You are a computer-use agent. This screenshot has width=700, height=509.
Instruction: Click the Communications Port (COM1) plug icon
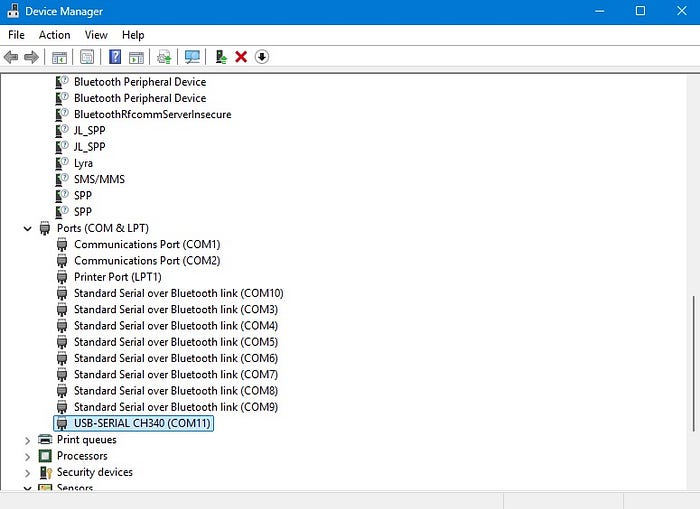[x=62, y=245]
